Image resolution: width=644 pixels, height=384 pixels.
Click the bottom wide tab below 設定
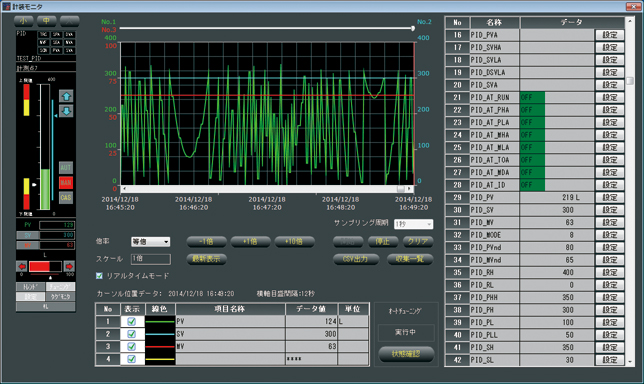tap(46, 306)
